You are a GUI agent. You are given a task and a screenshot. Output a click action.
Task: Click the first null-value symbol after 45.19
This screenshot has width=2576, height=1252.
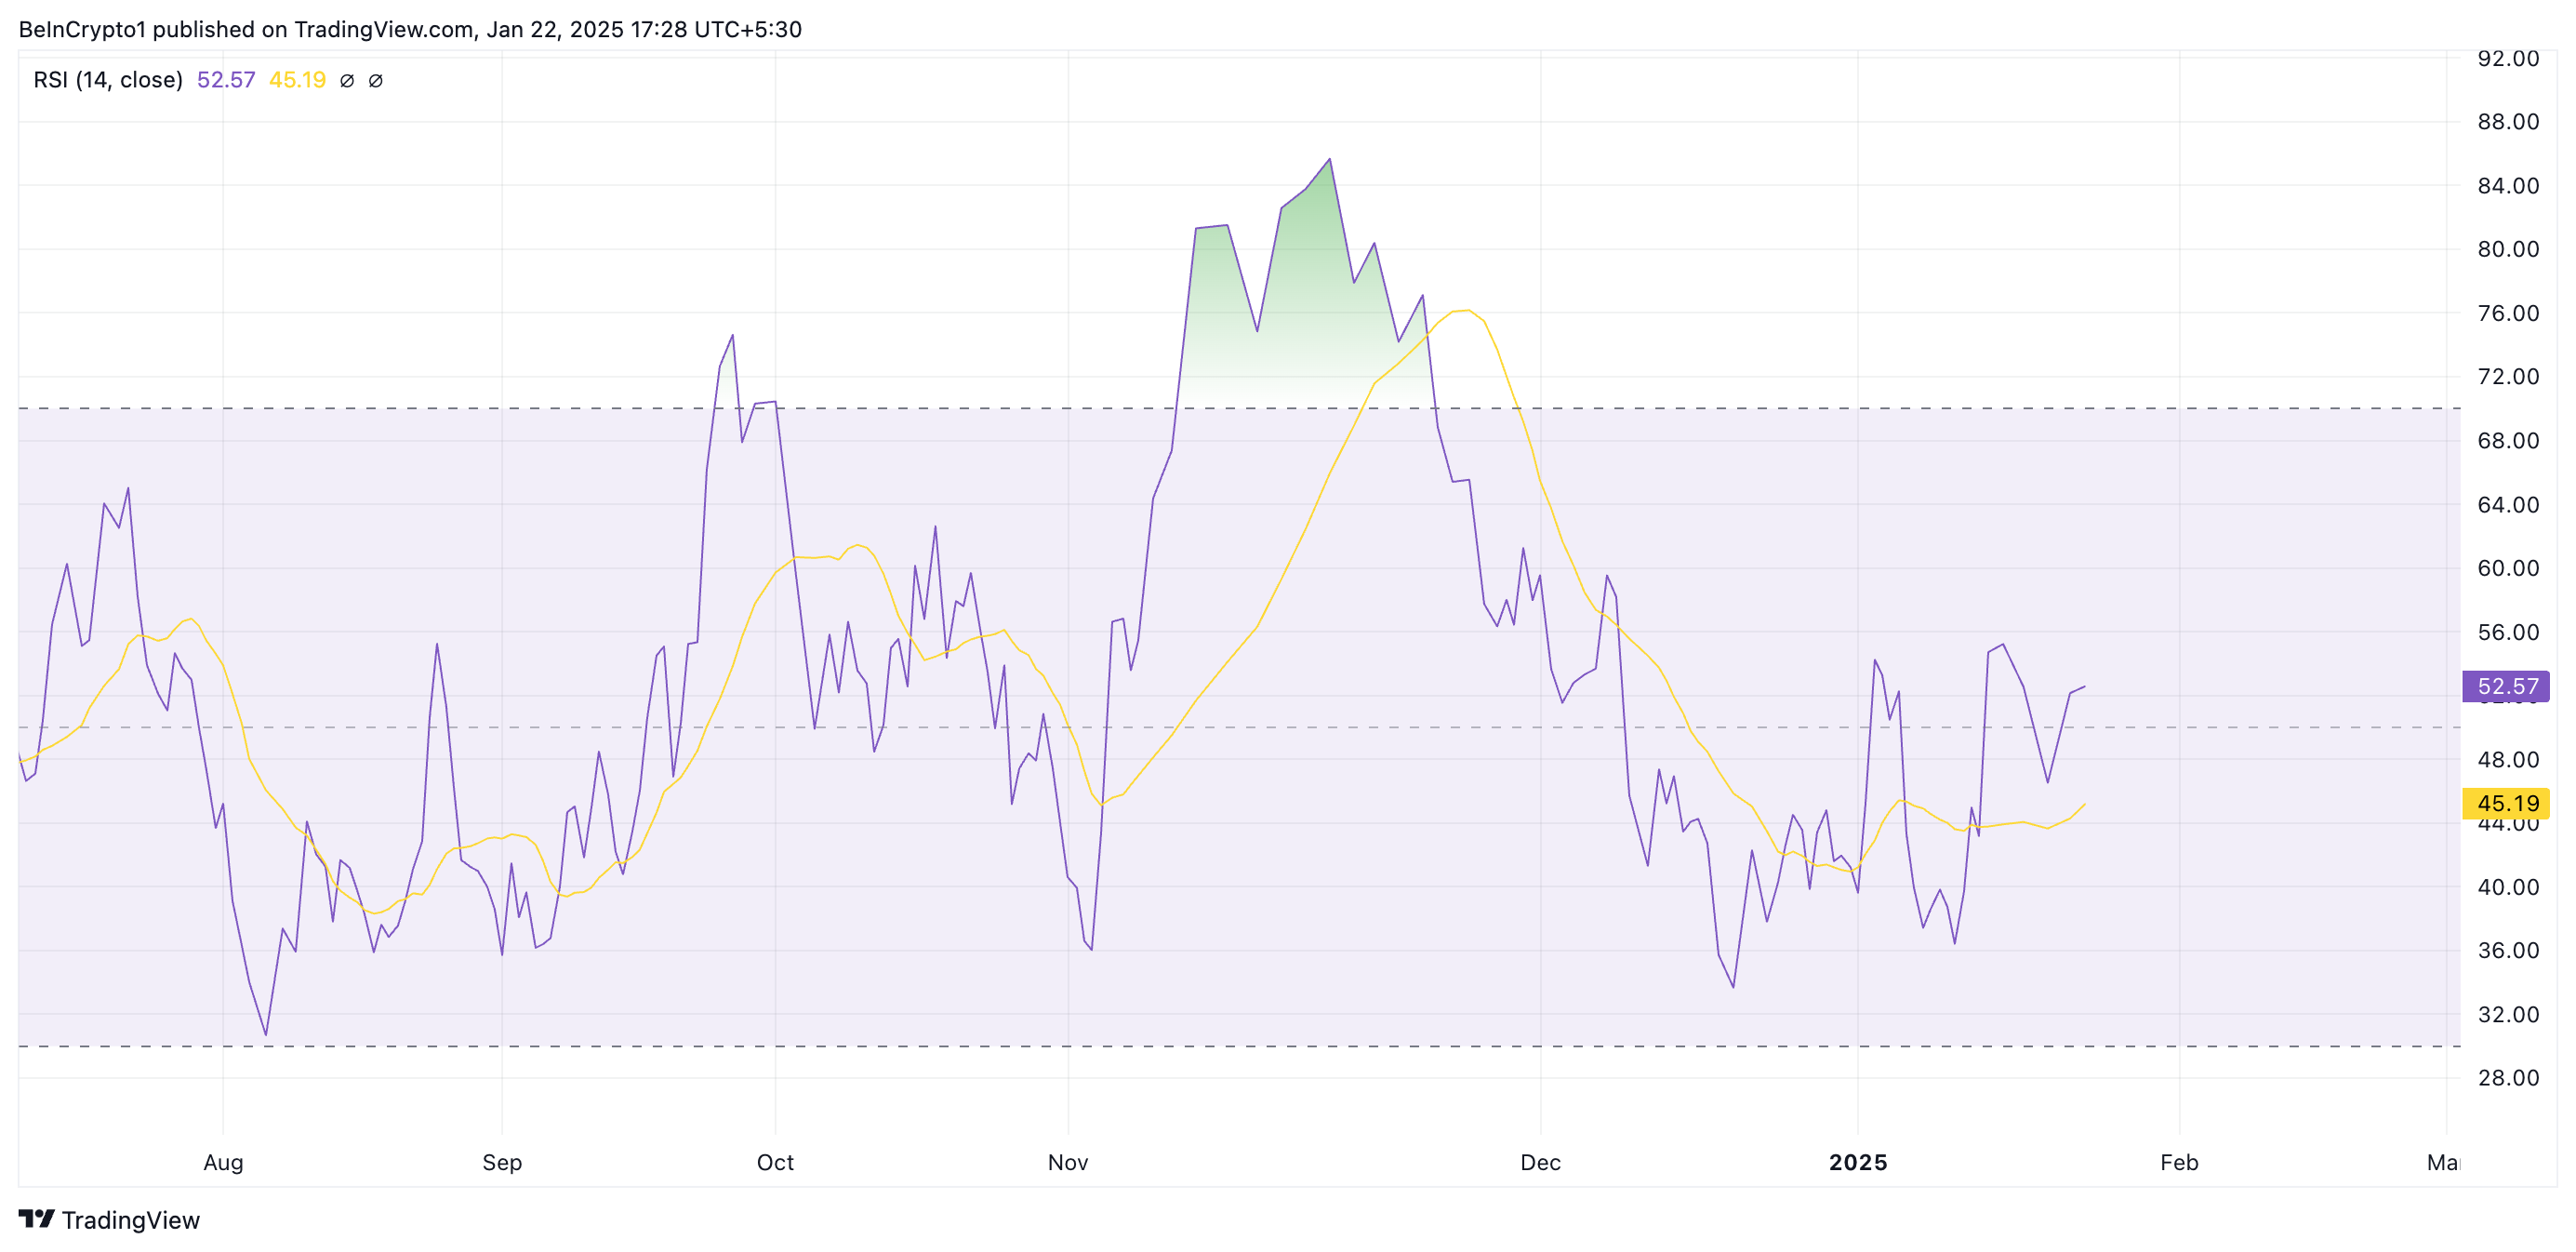pos(347,81)
